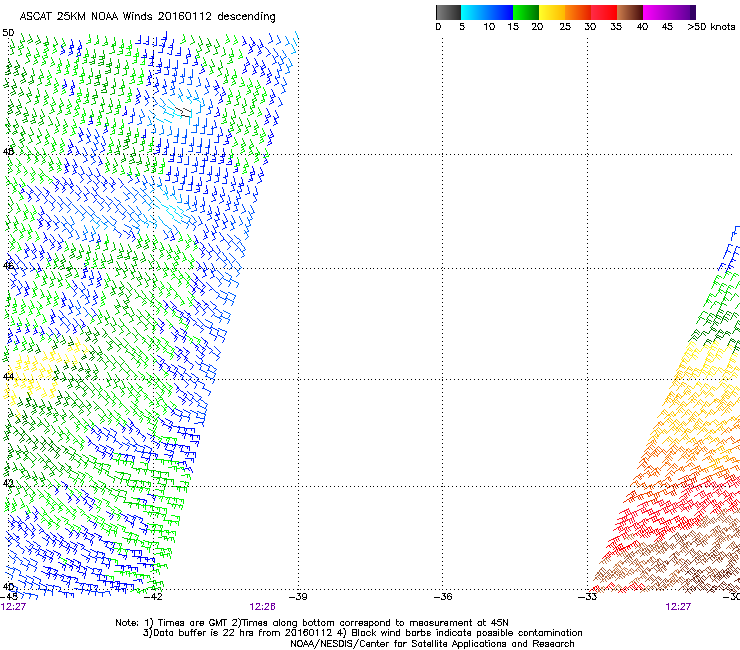740x650 pixels.
Task: Click the legend label "30"
Action: pos(590,27)
